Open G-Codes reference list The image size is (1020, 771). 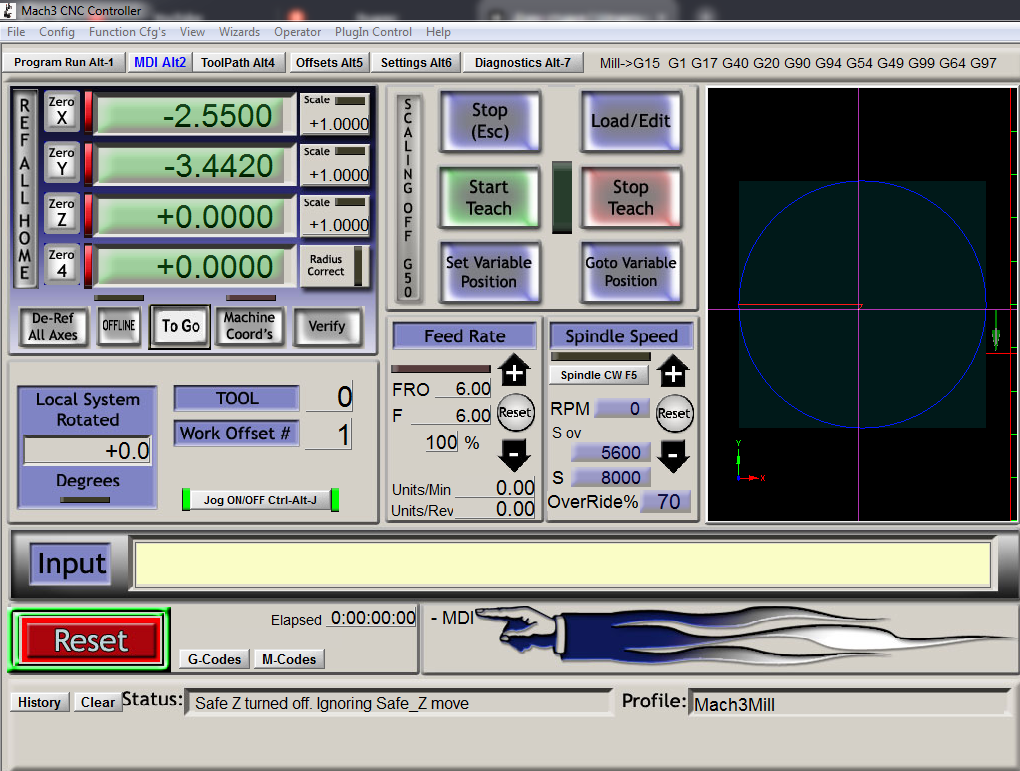(x=214, y=659)
